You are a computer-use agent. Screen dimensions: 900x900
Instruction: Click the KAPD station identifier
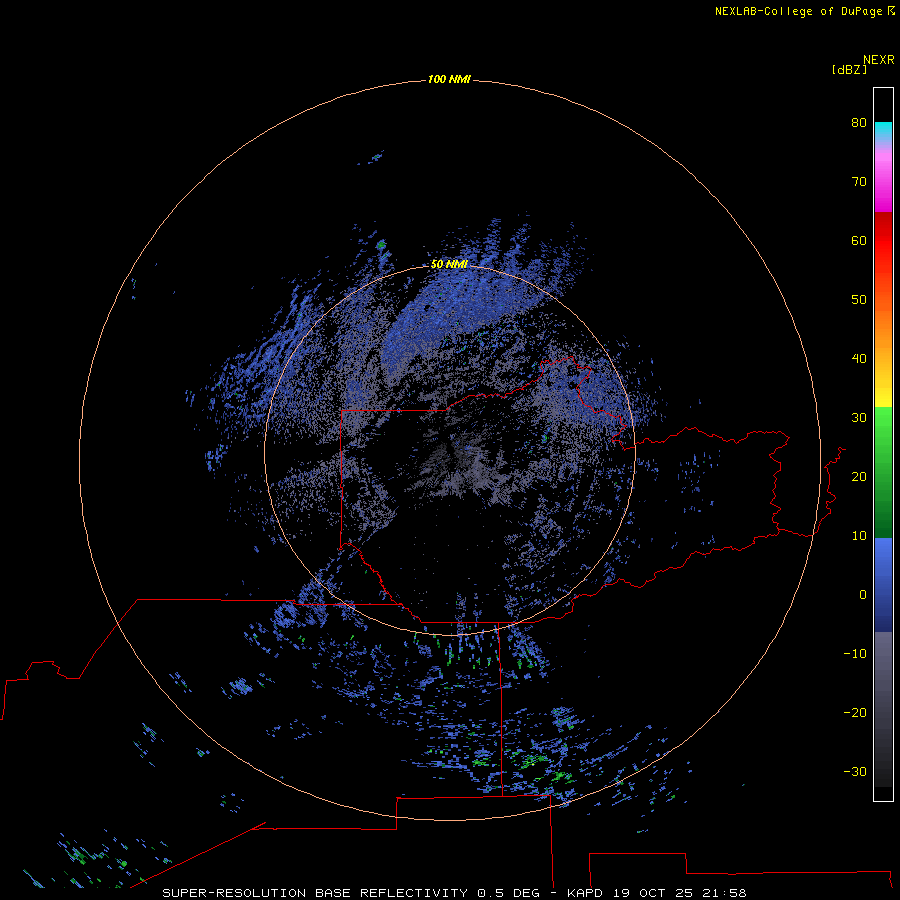584,893
